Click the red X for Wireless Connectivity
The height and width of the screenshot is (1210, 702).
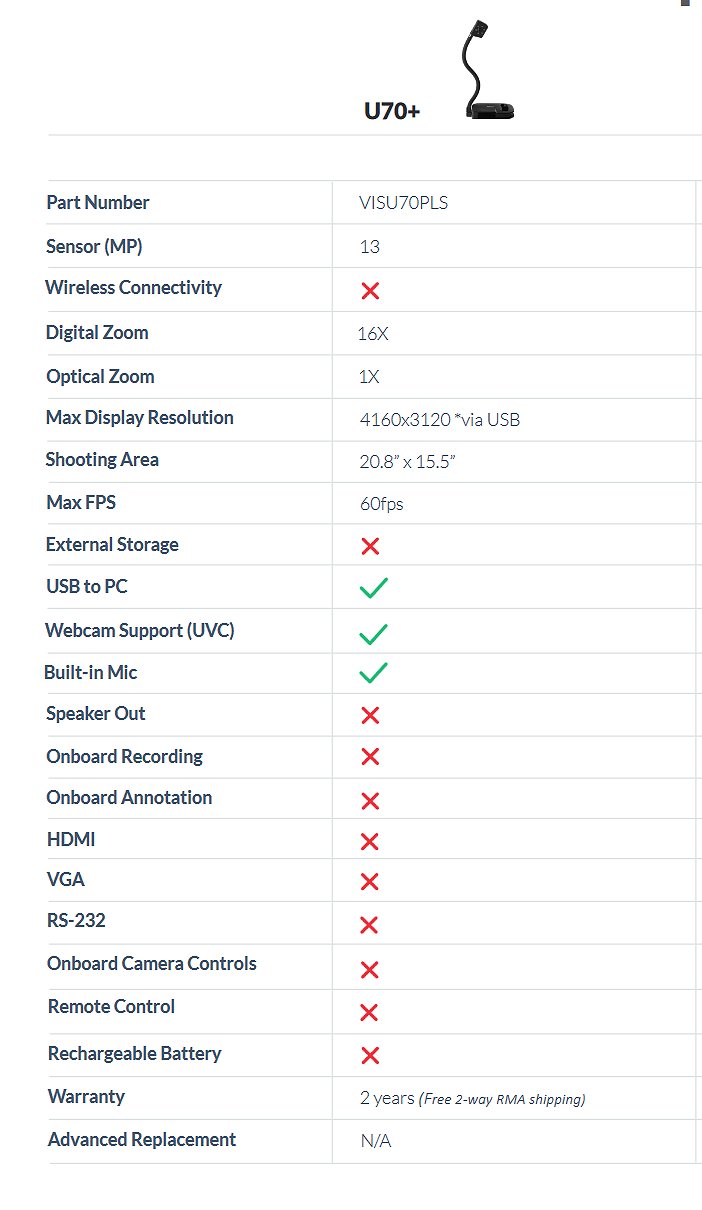tap(370, 291)
